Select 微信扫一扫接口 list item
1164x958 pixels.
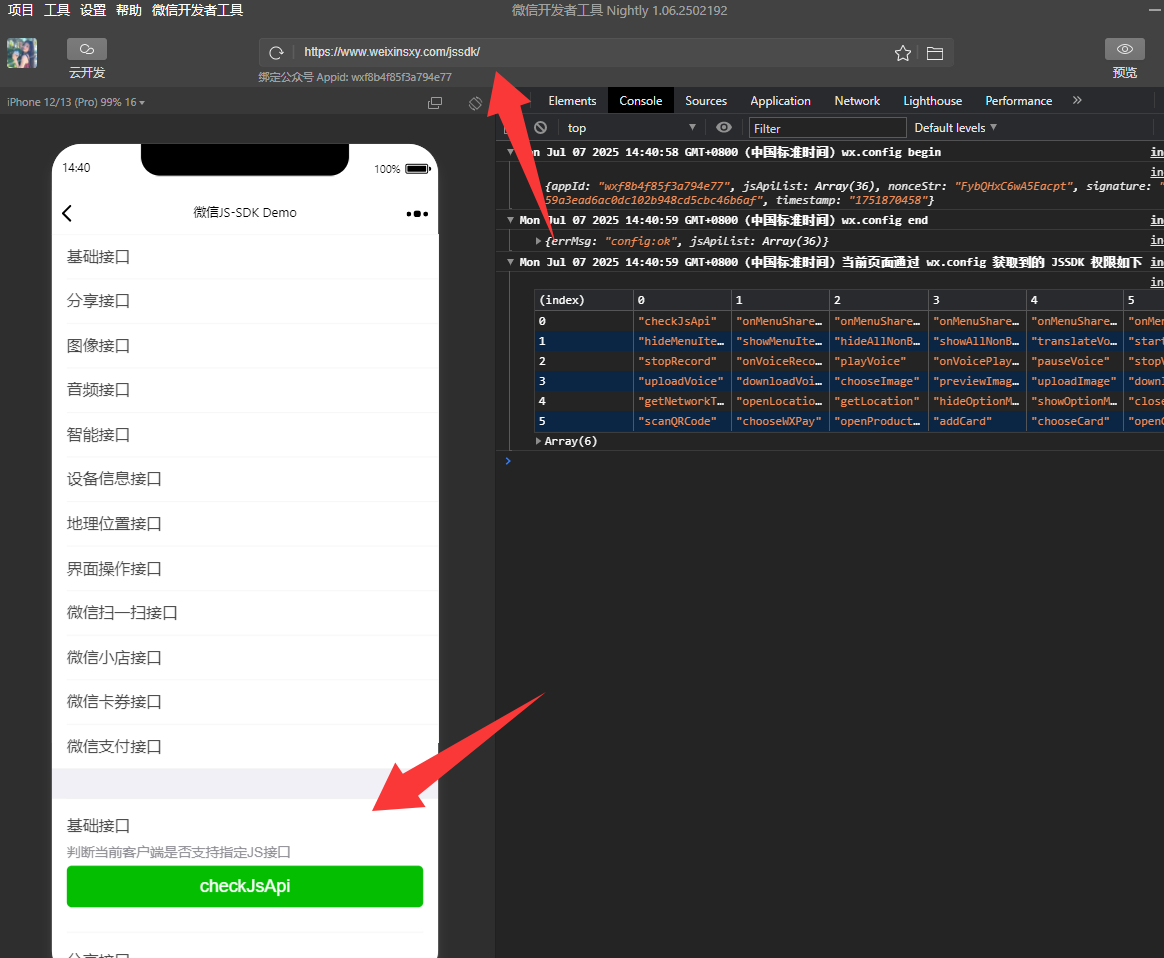pos(245,613)
